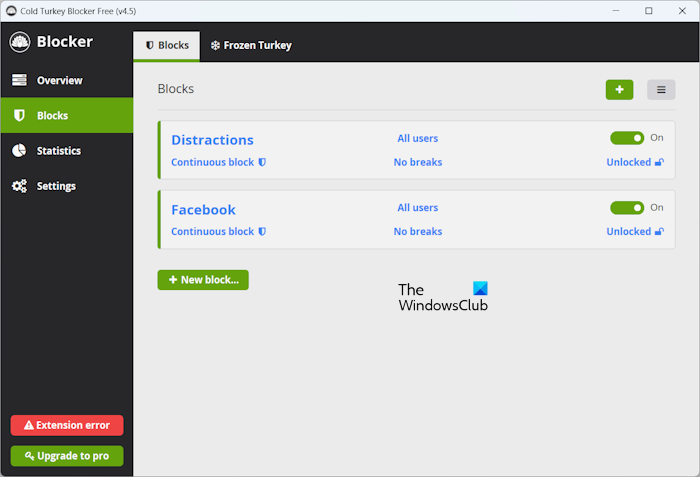The height and width of the screenshot is (477, 700).
Task: Close the Cold Turkey Blocker window
Action: (x=682, y=11)
